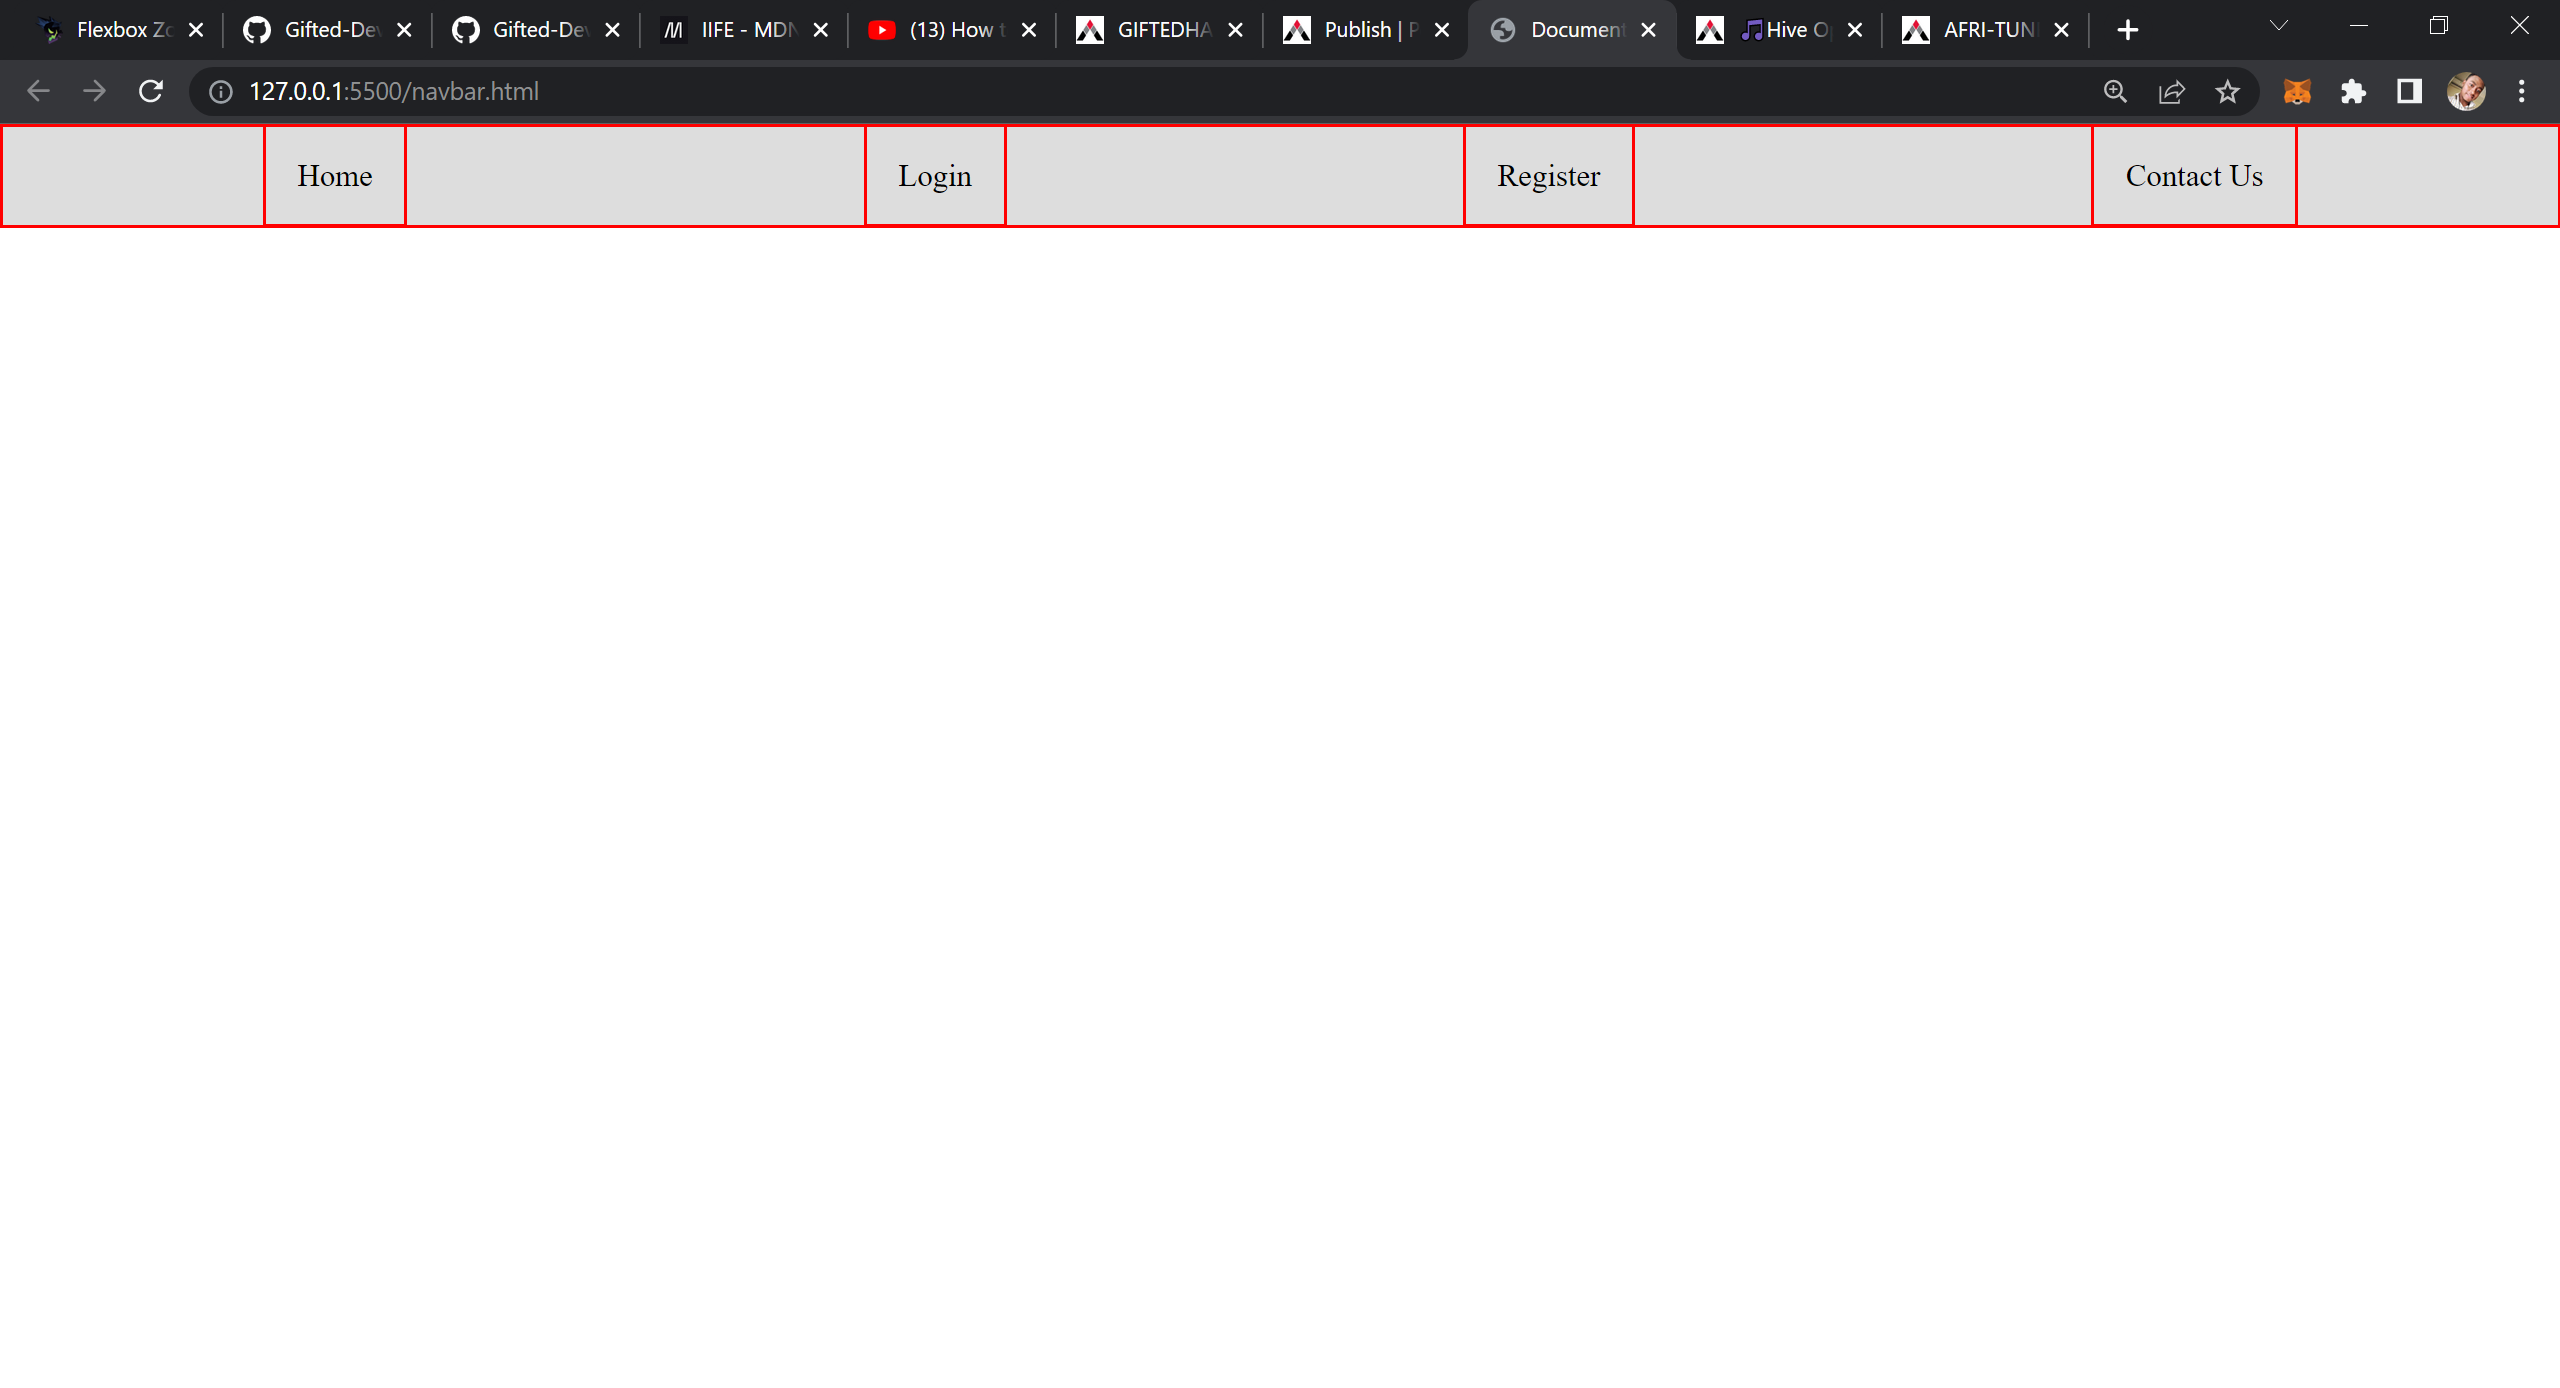Image resolution: width=2560 pixels, height=1388 pixels.
Task: Restore down the browser window
Action: (2439, 26)
